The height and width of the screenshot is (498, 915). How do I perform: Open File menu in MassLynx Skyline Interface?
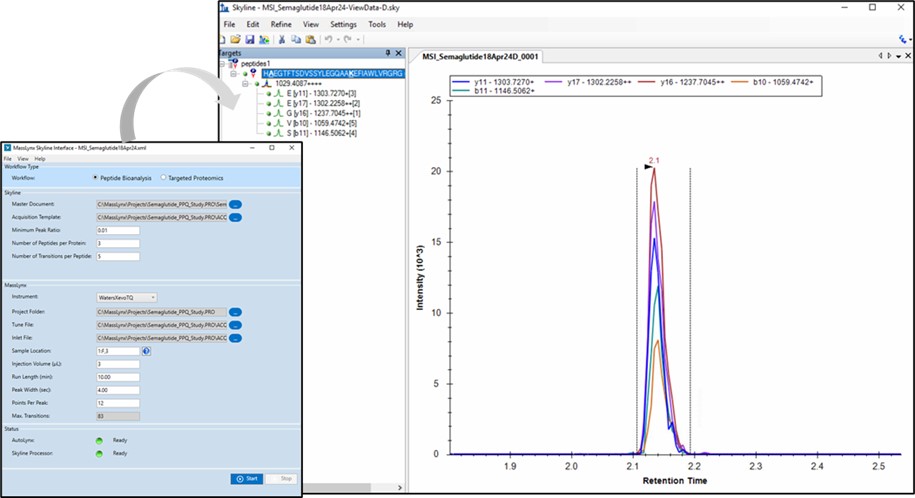coord(8,159)
